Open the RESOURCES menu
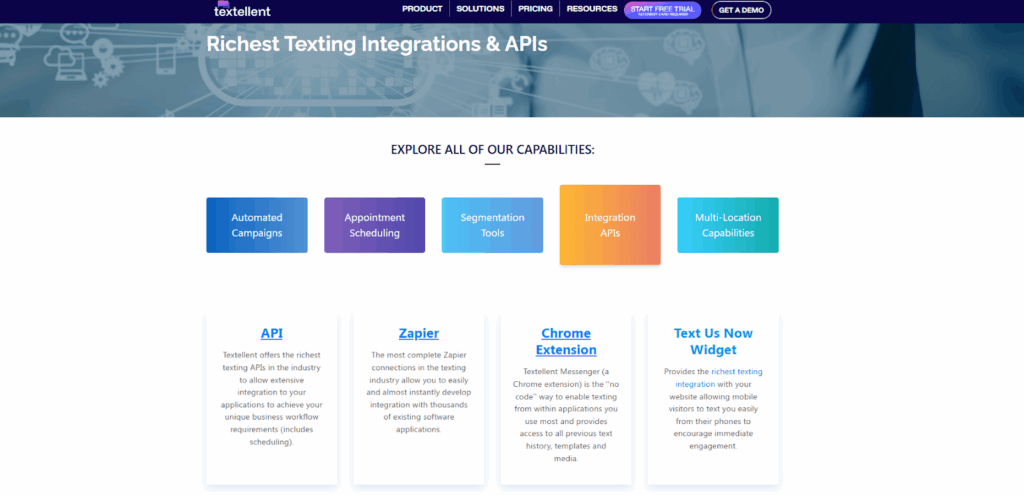This screenshot has height=495, width=1024. pos(592,9)
